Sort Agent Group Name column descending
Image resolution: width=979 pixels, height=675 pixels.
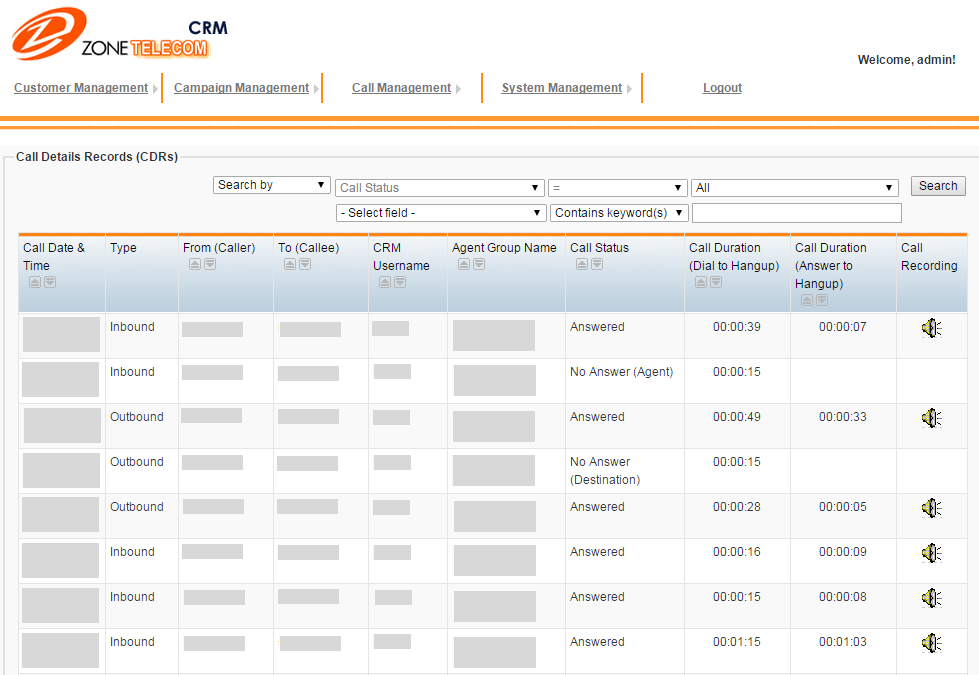479,264
